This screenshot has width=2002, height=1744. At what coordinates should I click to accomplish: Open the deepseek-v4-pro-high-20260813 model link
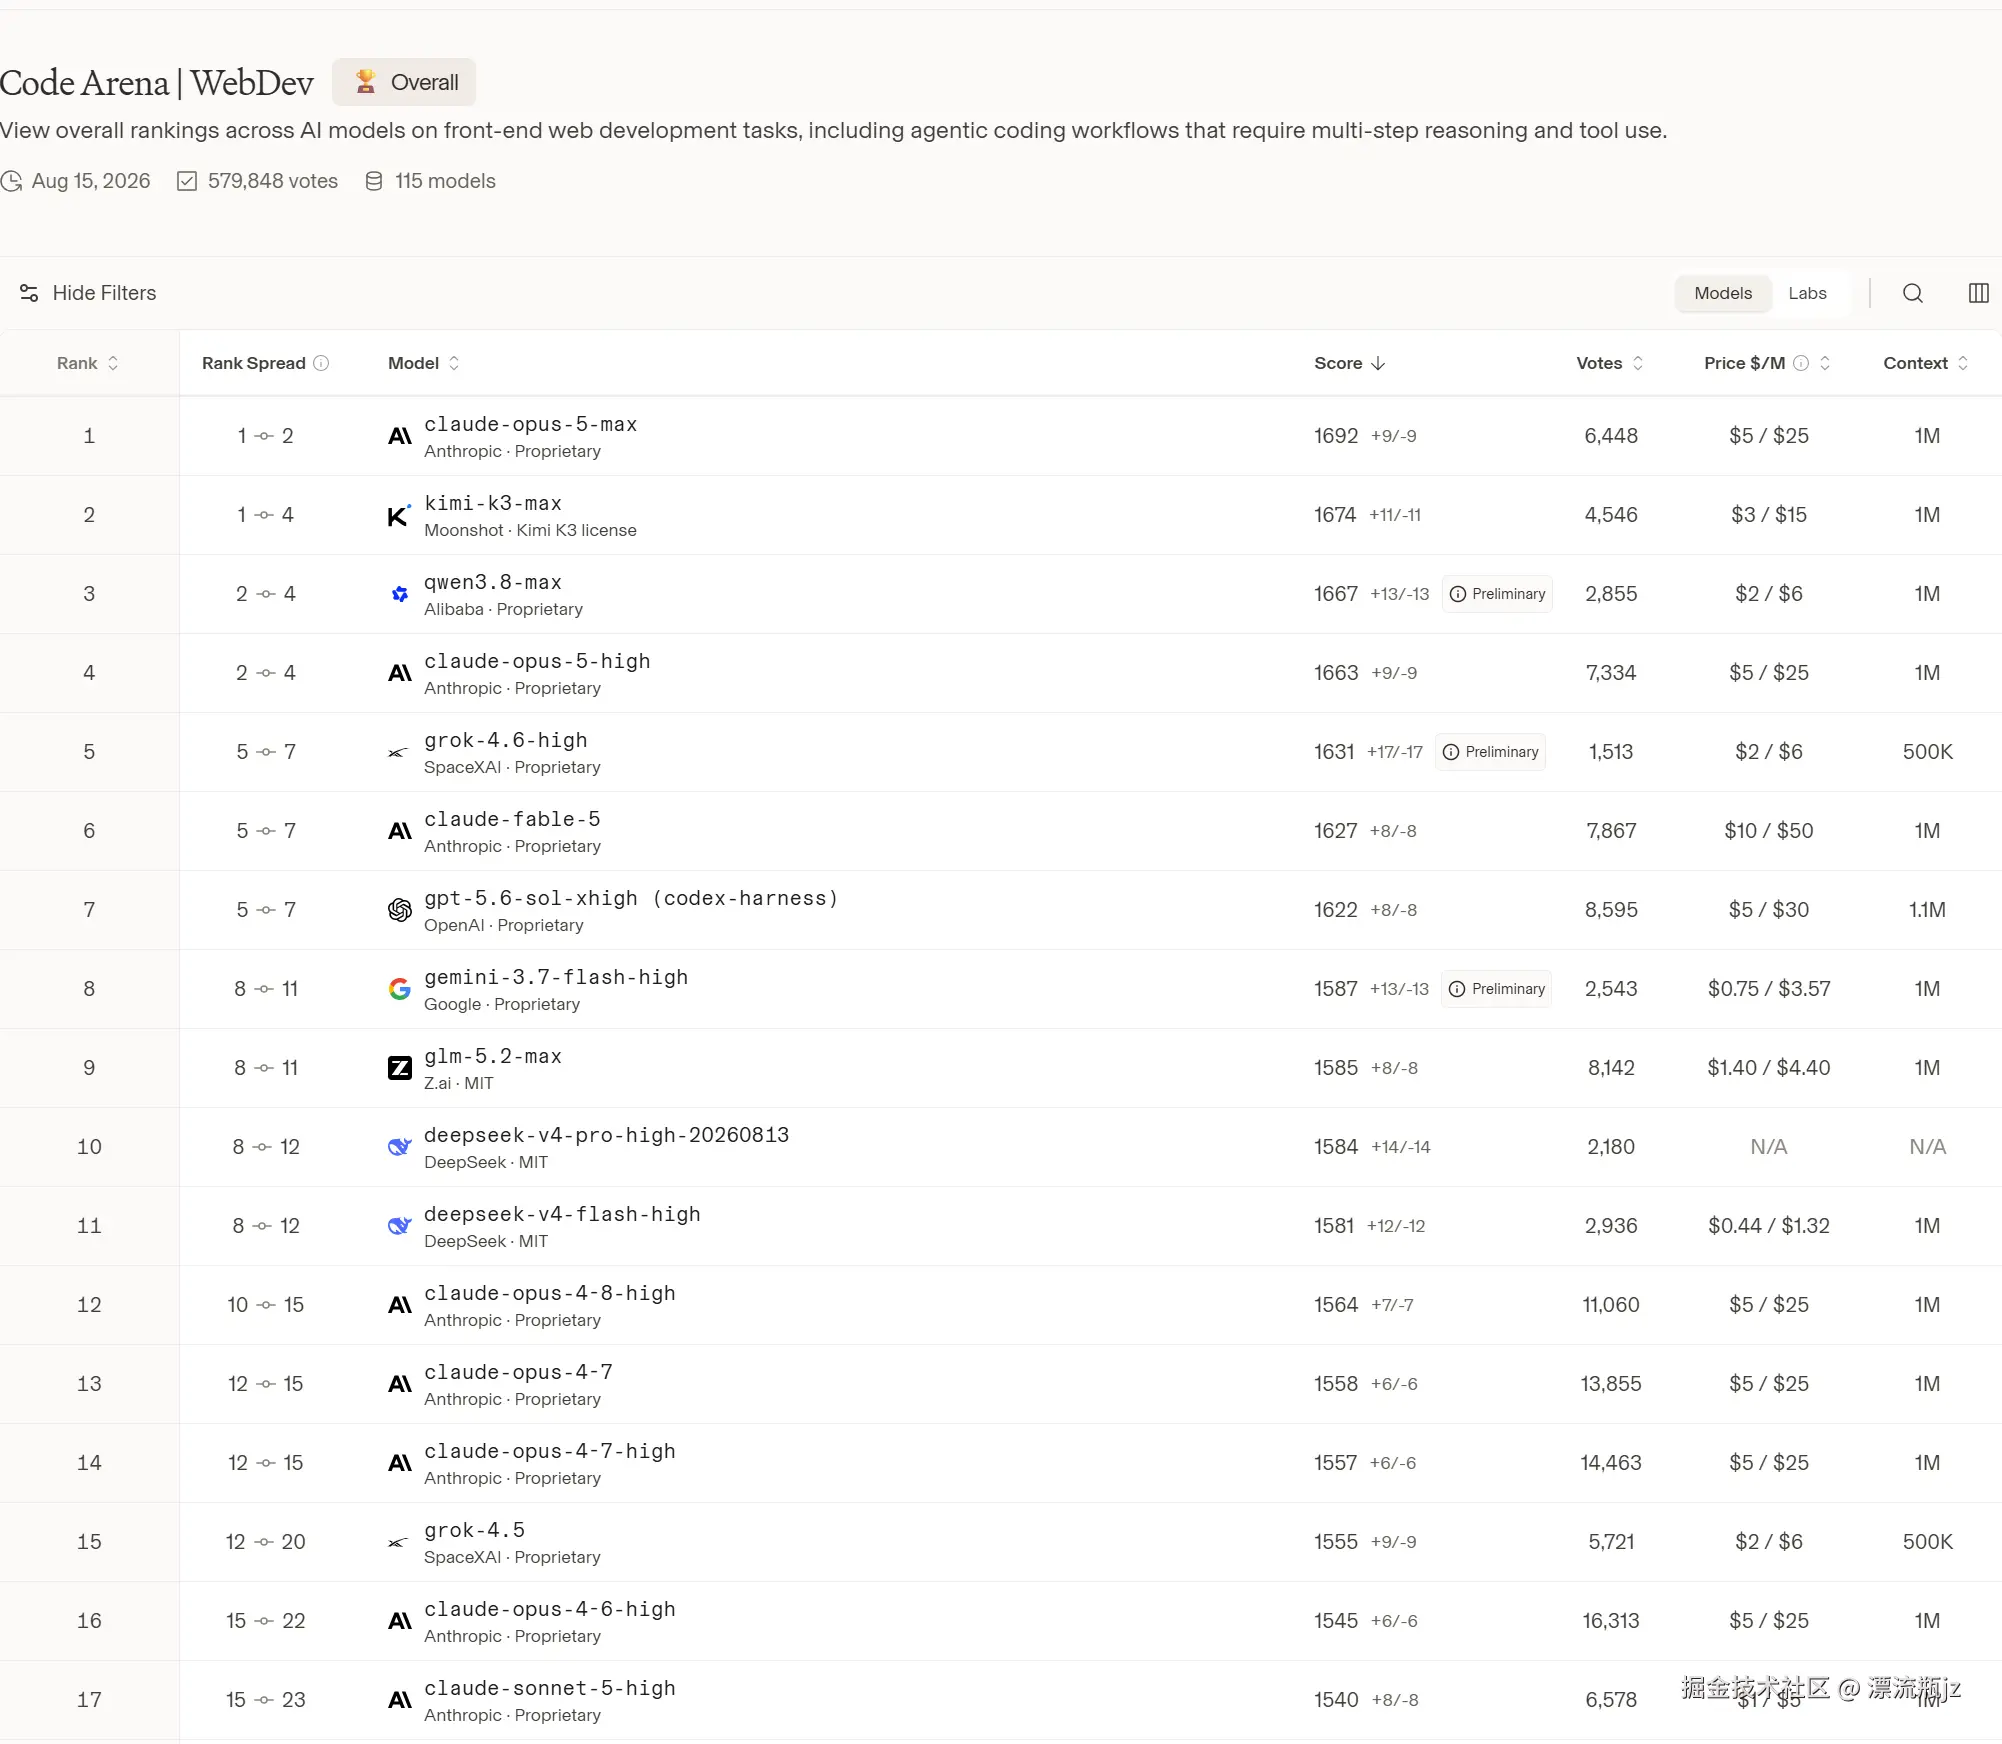[x=607, y=1135]
